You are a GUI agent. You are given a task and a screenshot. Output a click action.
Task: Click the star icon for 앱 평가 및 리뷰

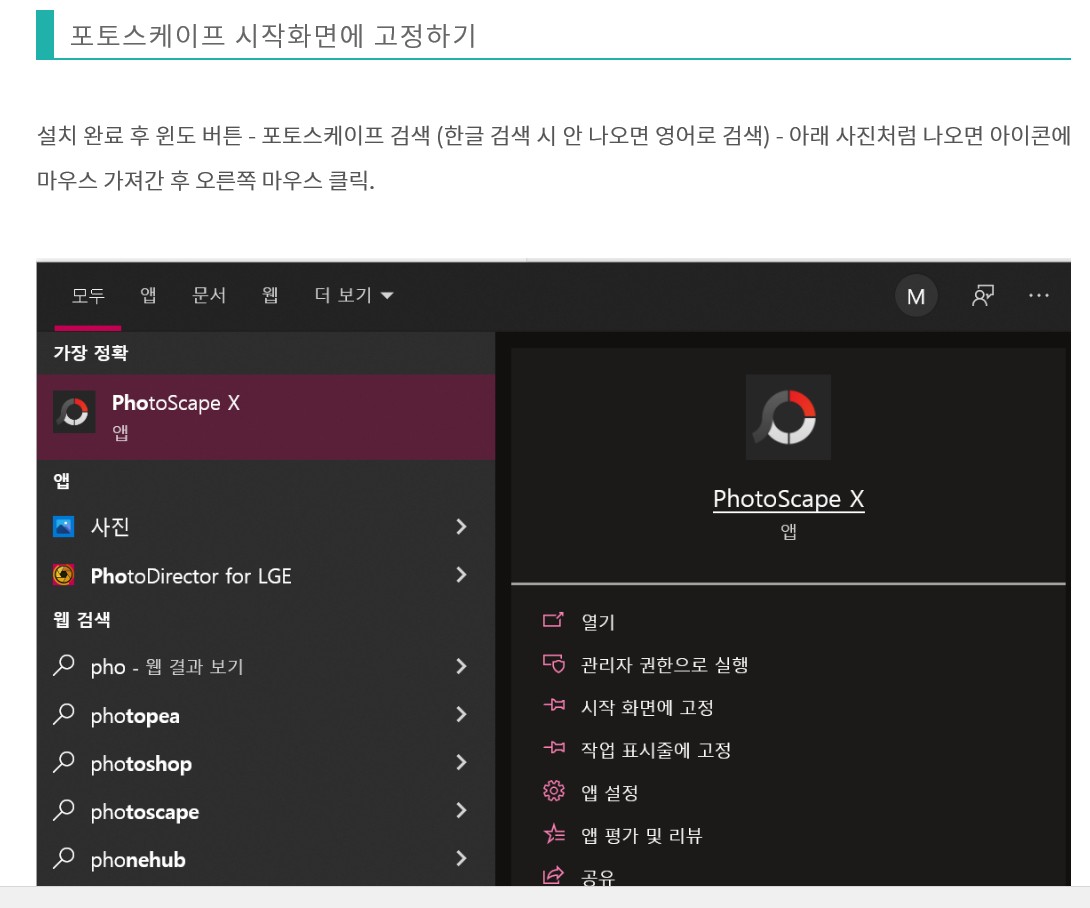tap(554, 833)
